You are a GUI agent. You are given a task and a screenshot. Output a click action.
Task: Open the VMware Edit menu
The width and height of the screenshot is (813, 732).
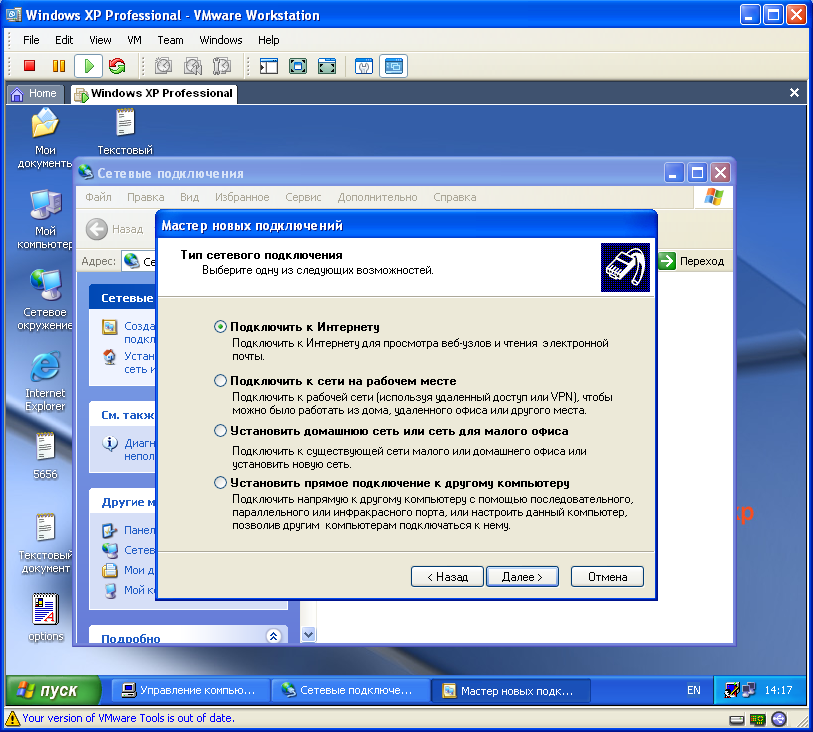point(64,40)
